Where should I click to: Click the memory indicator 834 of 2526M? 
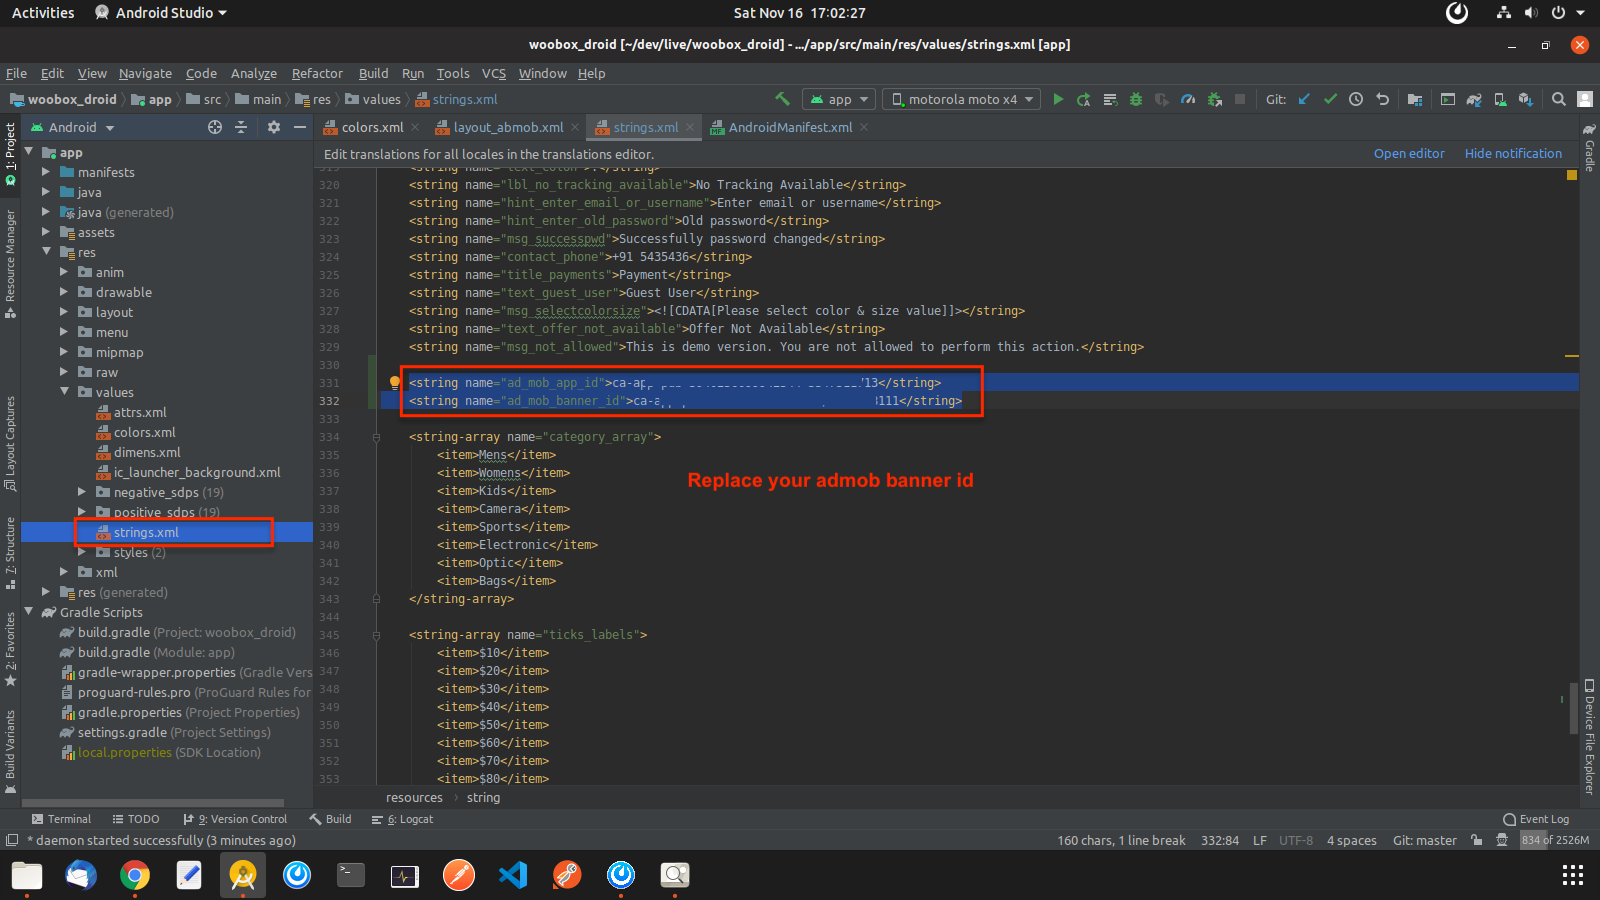[1555, 840]
